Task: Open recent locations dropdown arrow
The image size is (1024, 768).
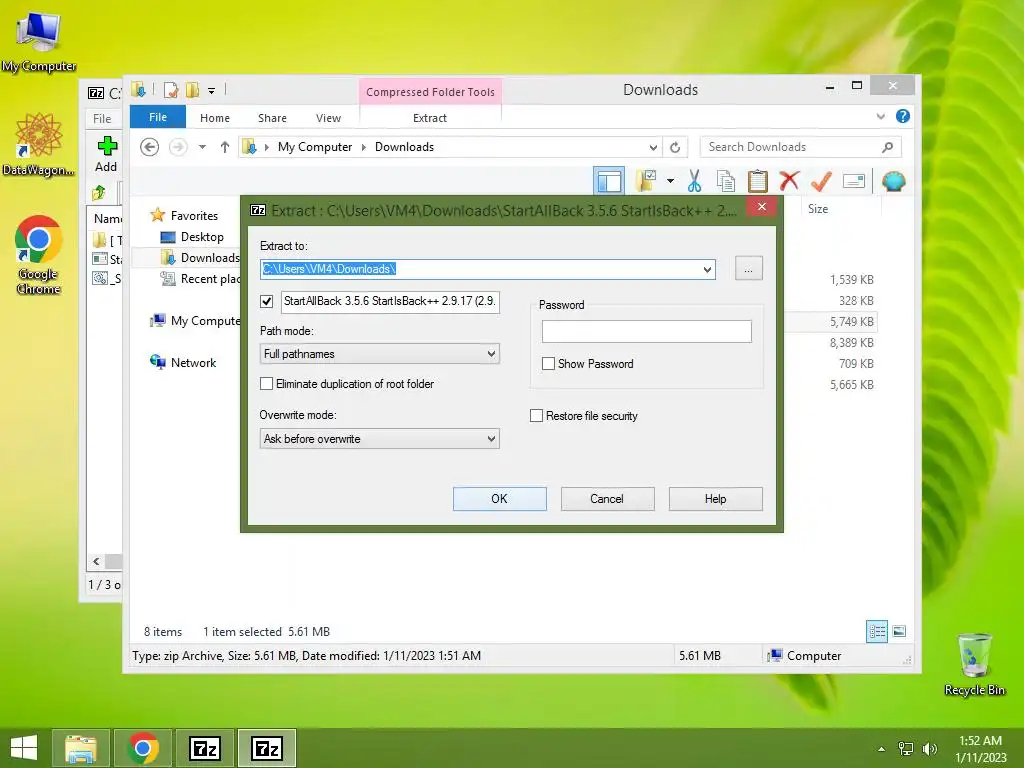Action: click(x=202, y=147)
